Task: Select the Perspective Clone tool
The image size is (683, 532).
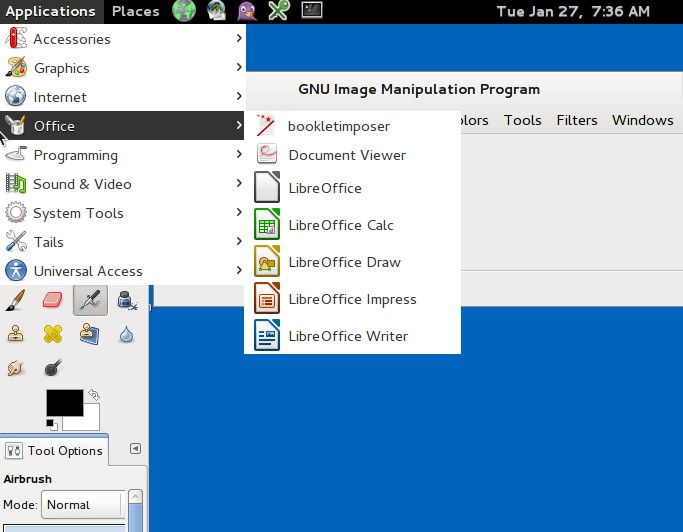Action: pos(90,334)
